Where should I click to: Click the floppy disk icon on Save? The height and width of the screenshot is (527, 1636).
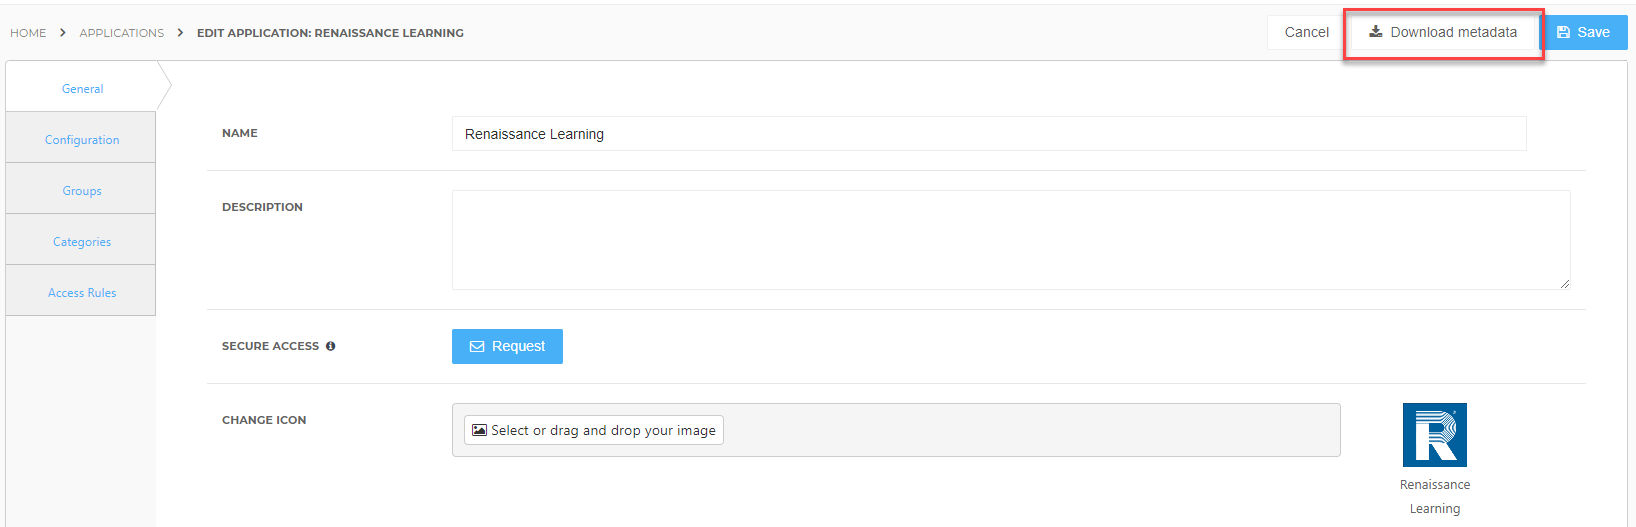tap(1564, 32)
